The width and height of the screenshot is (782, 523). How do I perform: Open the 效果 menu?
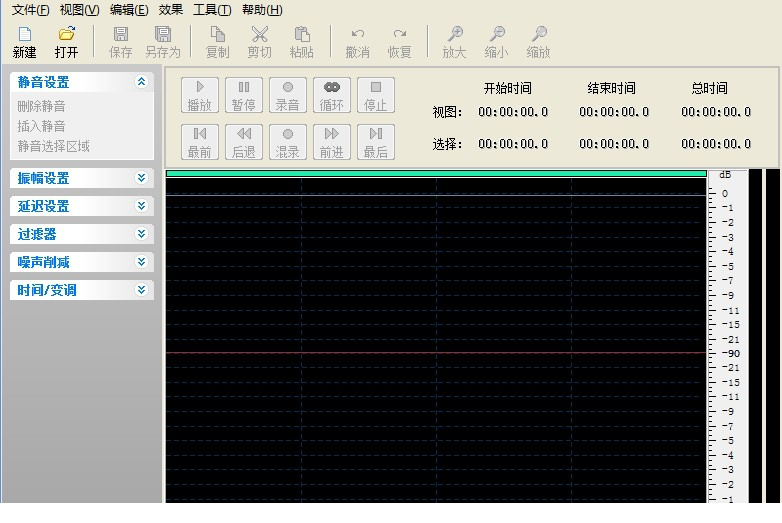171,9
